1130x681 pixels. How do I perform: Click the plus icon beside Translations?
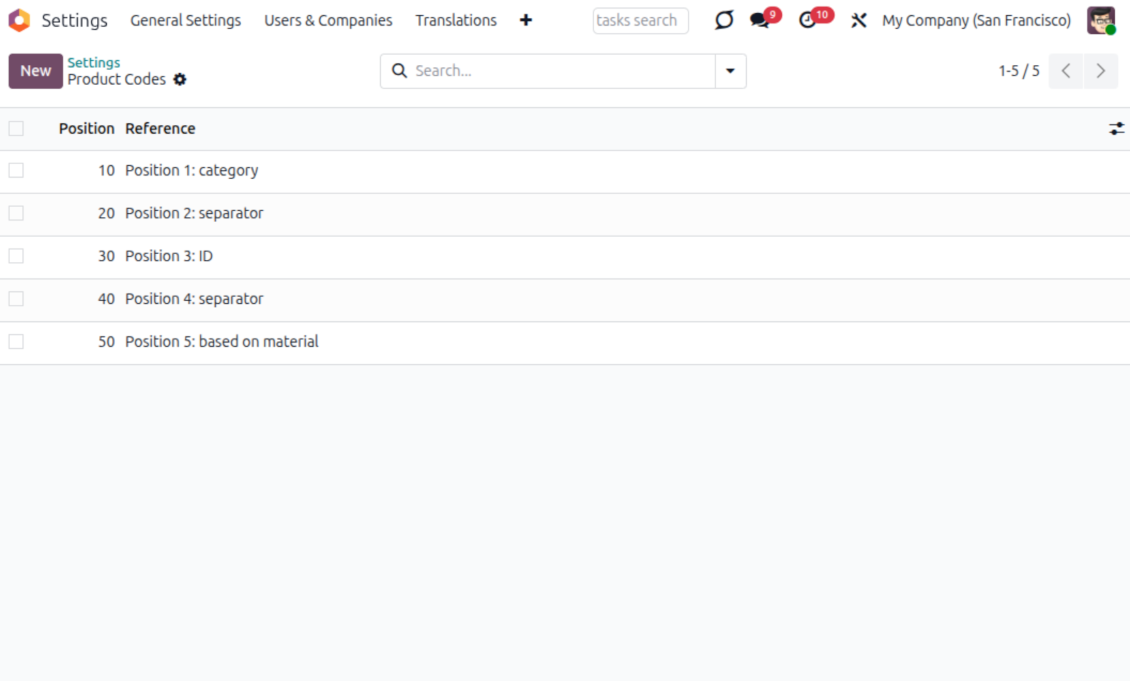click(526, 20)
